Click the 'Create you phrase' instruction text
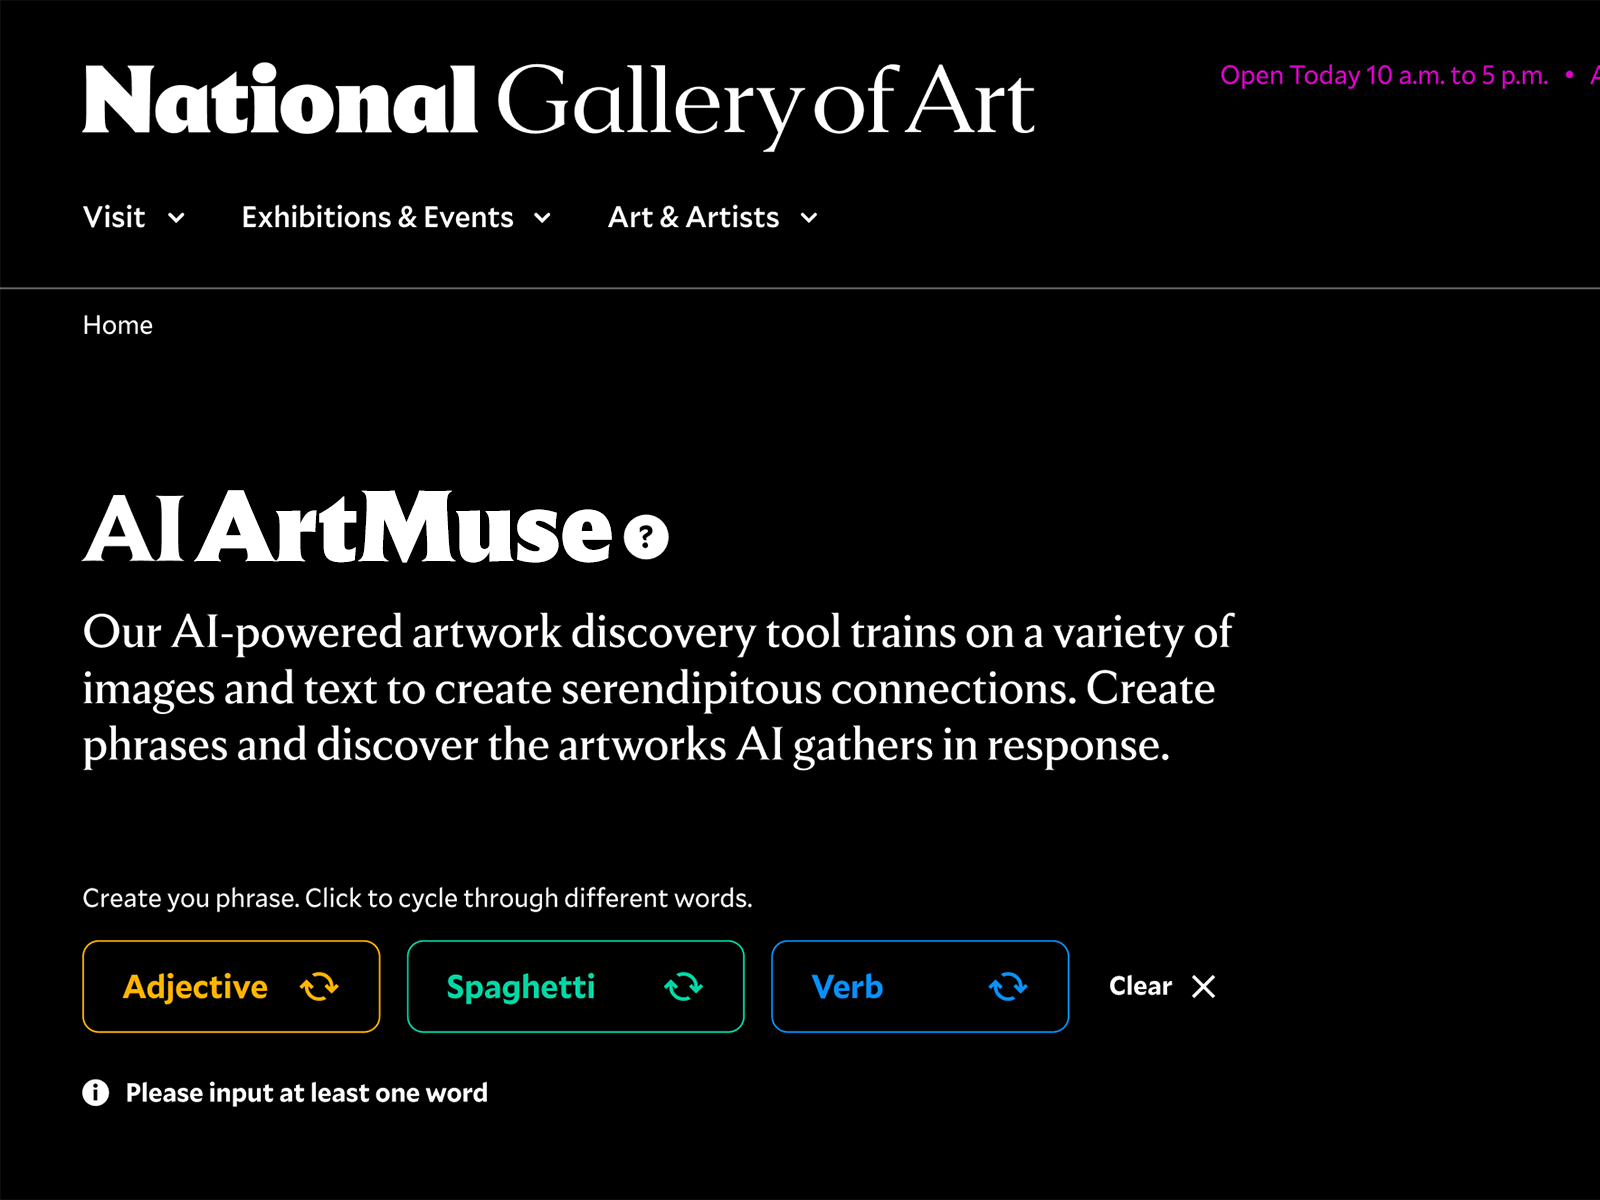The image size is (1600, 1200). pyautogui.click(x=417, y=898)
